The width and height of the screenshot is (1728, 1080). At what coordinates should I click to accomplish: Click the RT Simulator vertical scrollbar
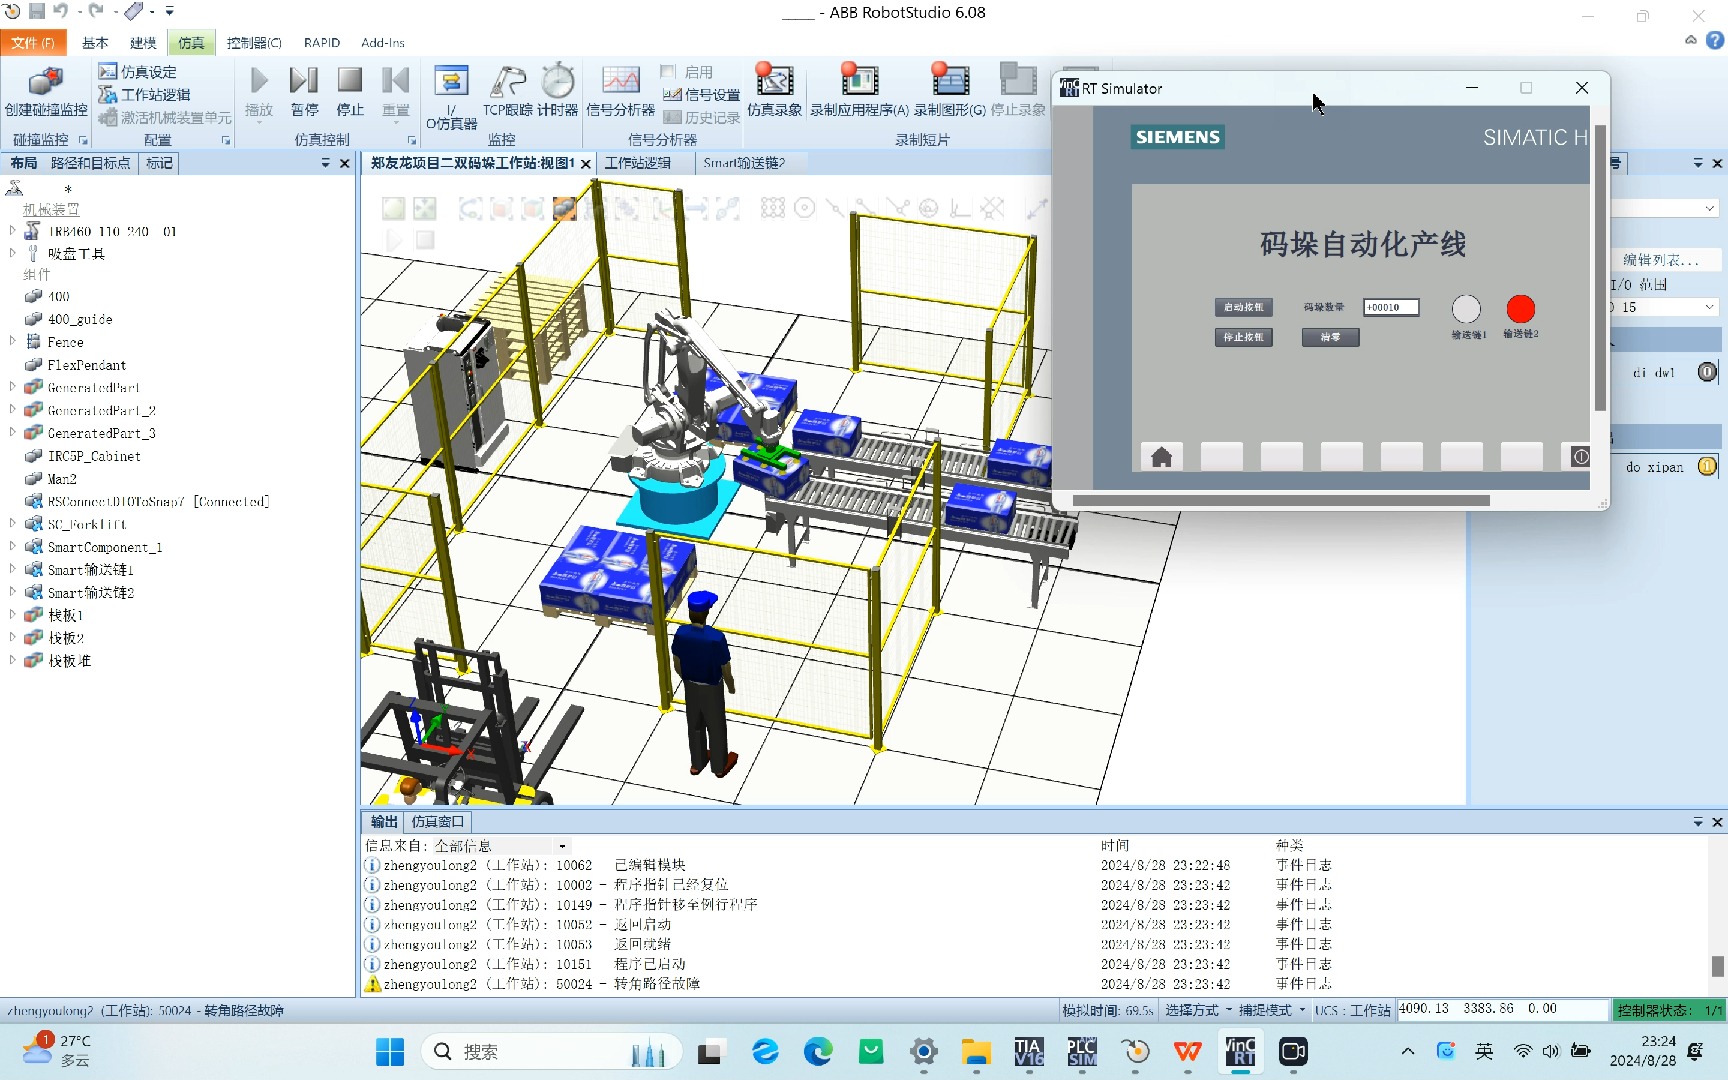[x=1600, y=267]
